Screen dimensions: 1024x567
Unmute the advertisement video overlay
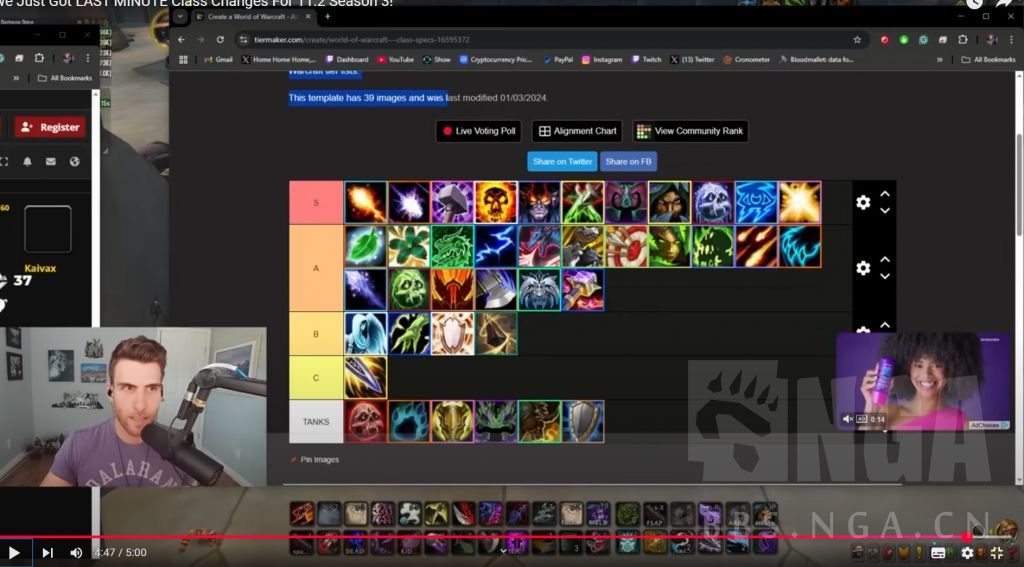point(848,419)
